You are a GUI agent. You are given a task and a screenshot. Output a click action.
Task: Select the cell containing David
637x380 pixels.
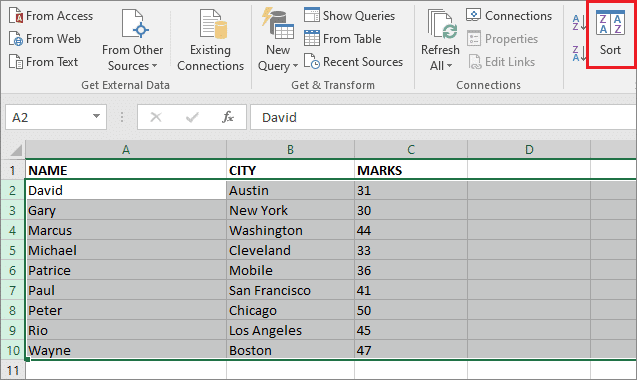pos(126,190)
